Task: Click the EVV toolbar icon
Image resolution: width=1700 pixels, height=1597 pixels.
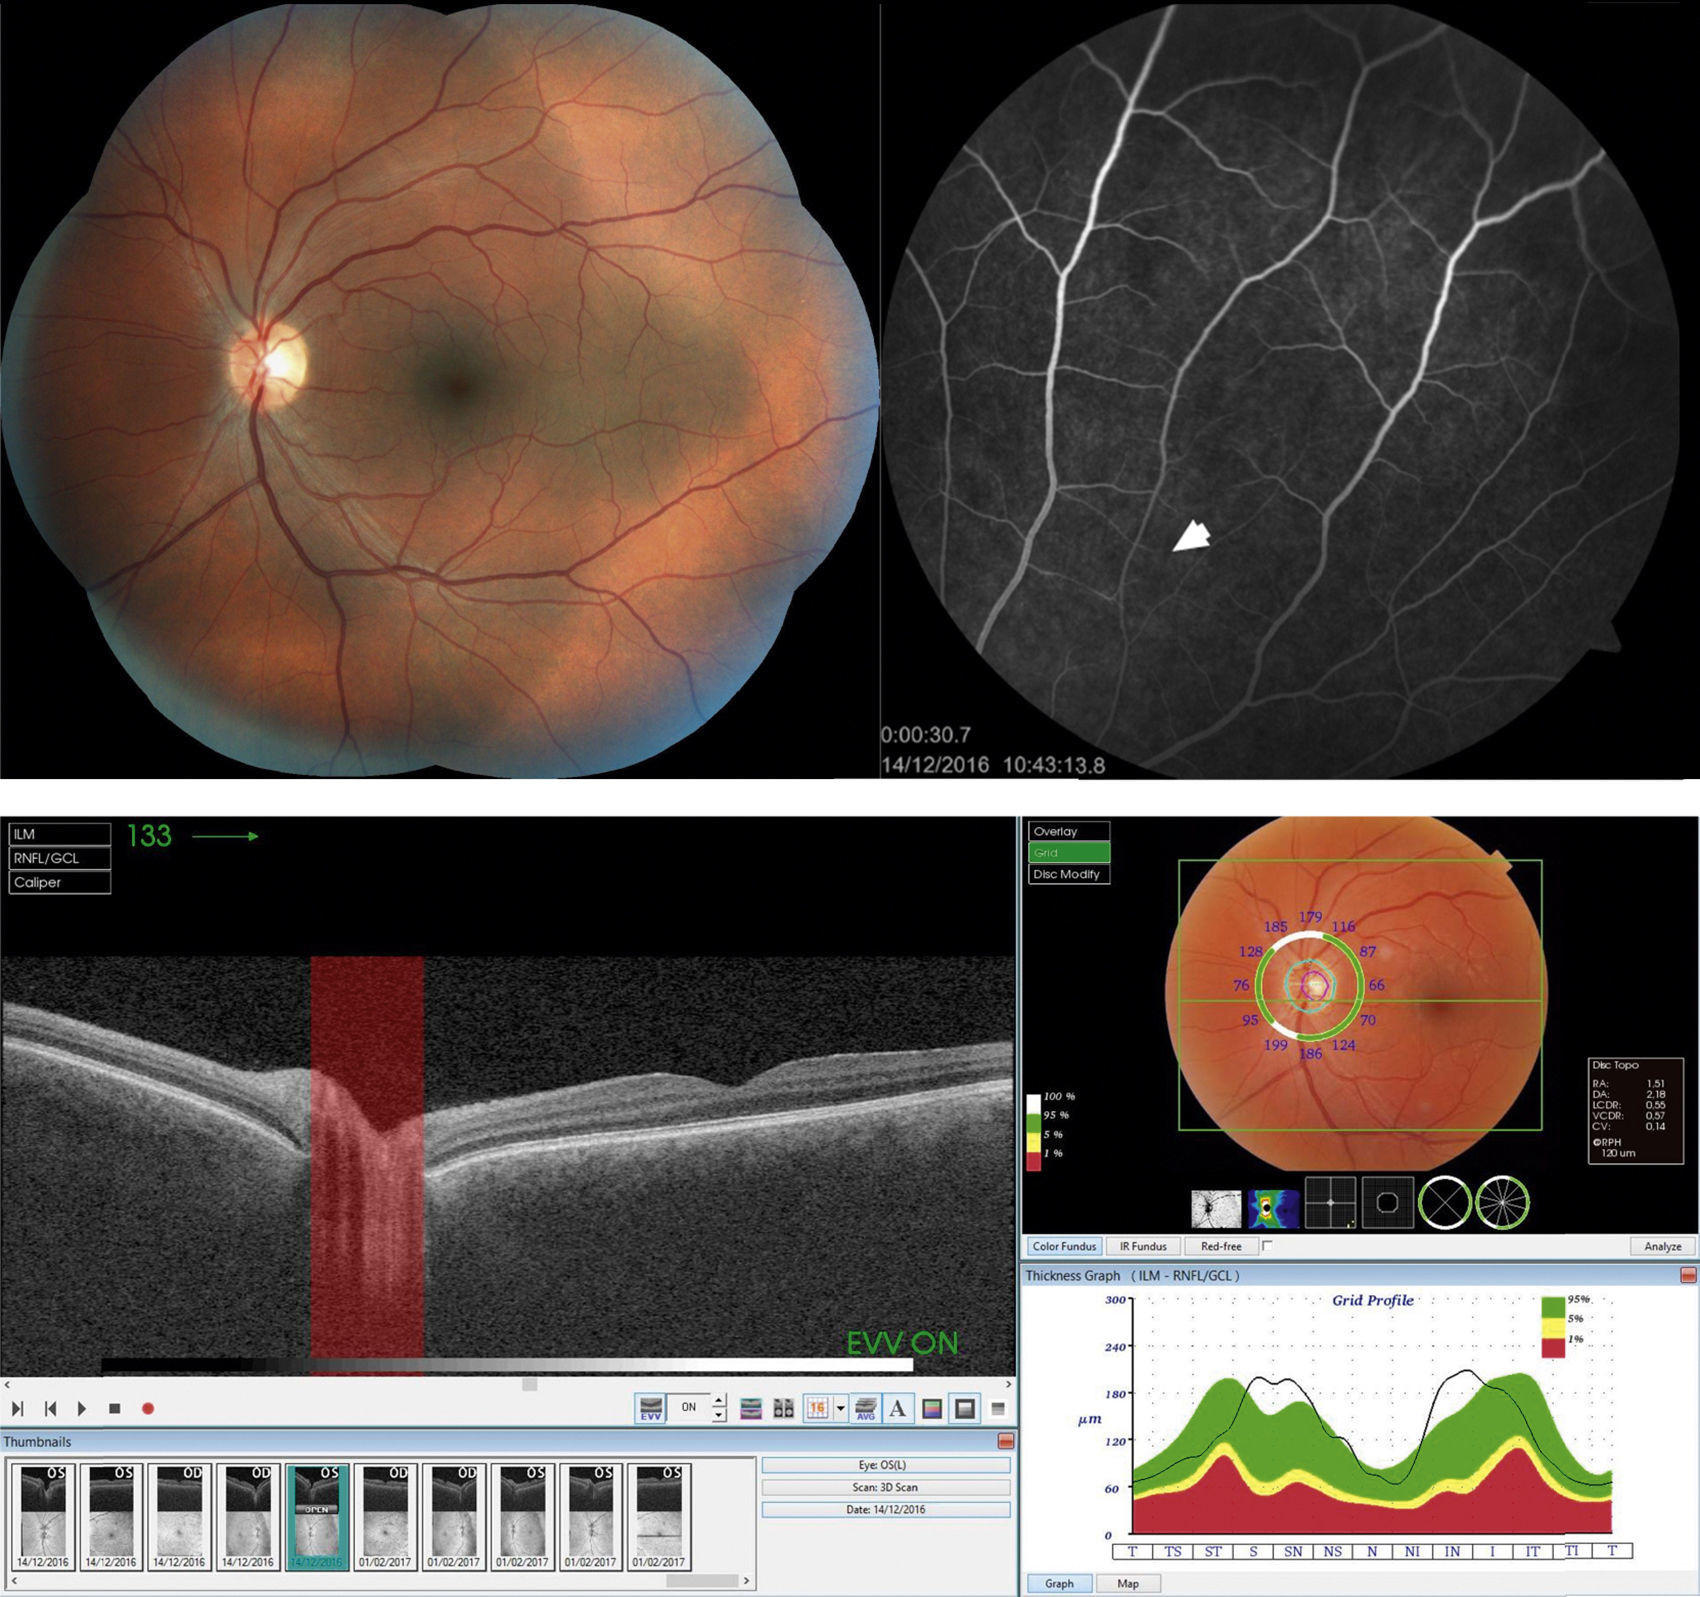Action: click(651, 1408)
